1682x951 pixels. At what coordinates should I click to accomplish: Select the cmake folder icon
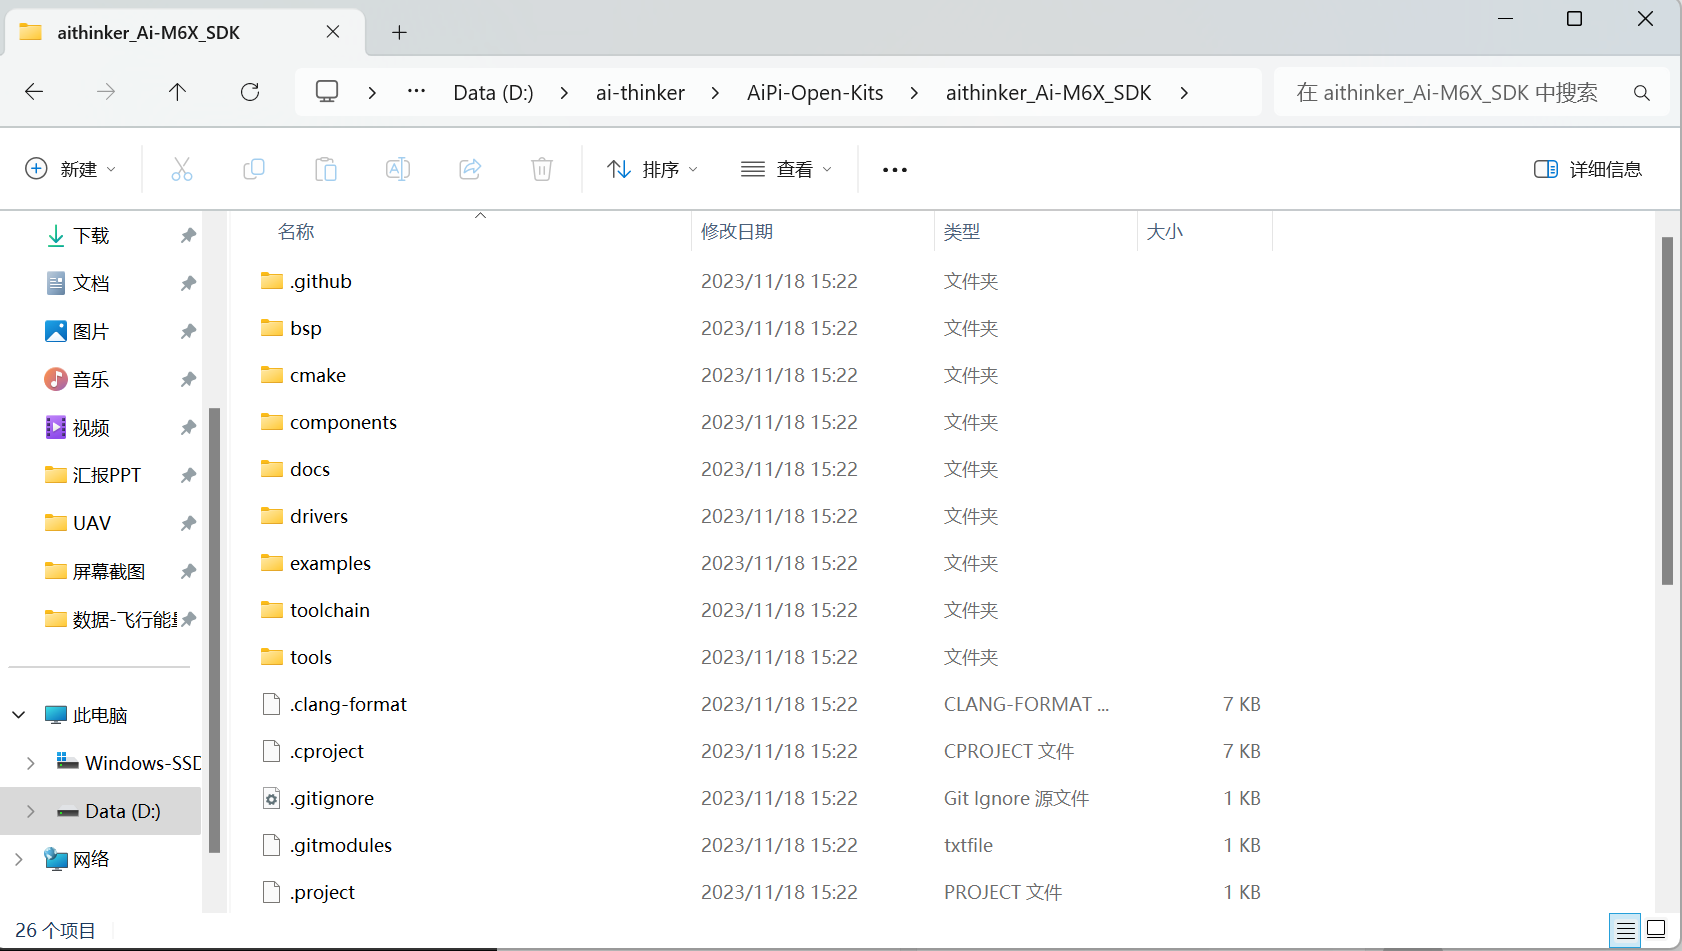[272, 375]
